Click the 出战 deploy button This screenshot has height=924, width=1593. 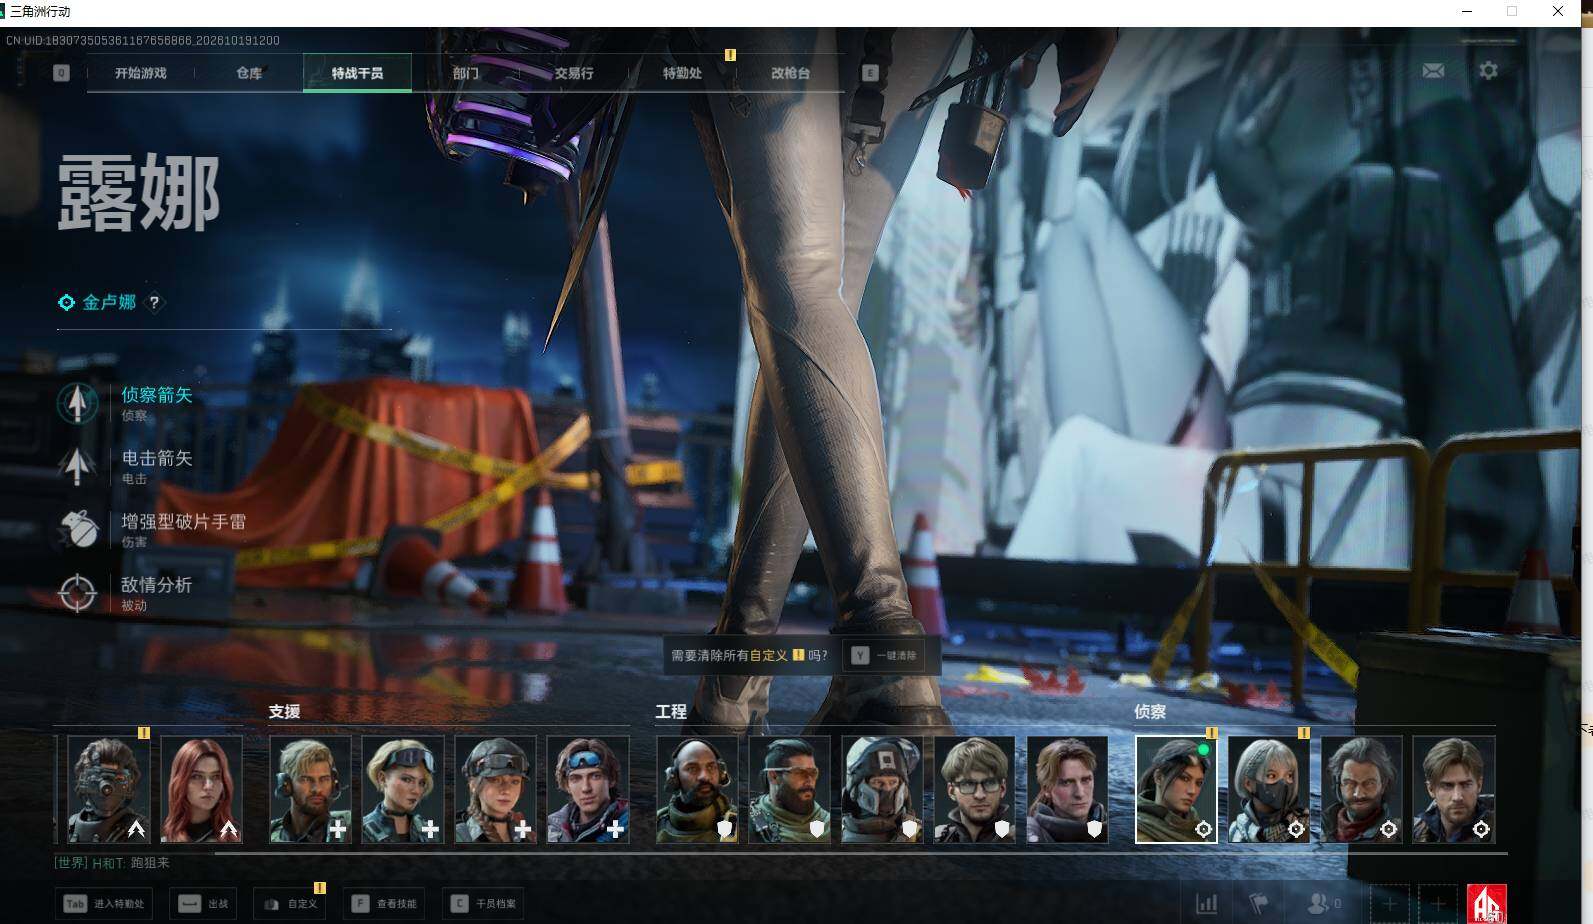tap(205, 904)
